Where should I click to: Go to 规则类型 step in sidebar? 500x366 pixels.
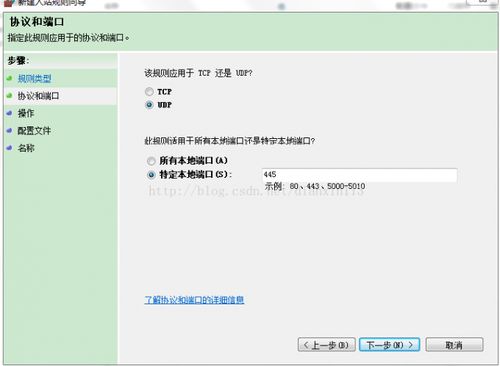(x=34, y=79)
